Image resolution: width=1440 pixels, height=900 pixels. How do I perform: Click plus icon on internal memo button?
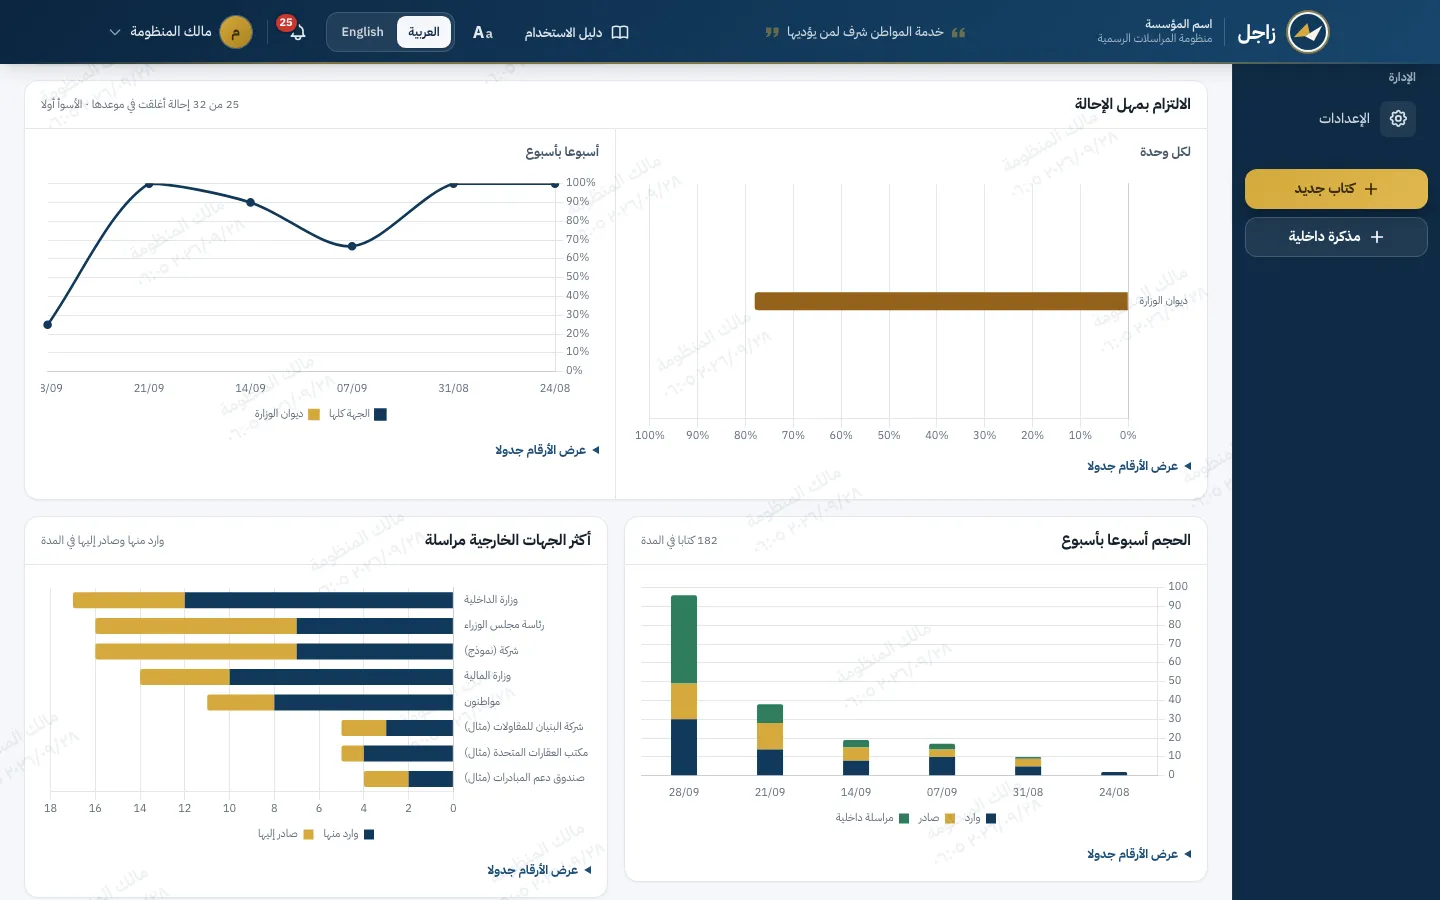(x=1377, y=237)
